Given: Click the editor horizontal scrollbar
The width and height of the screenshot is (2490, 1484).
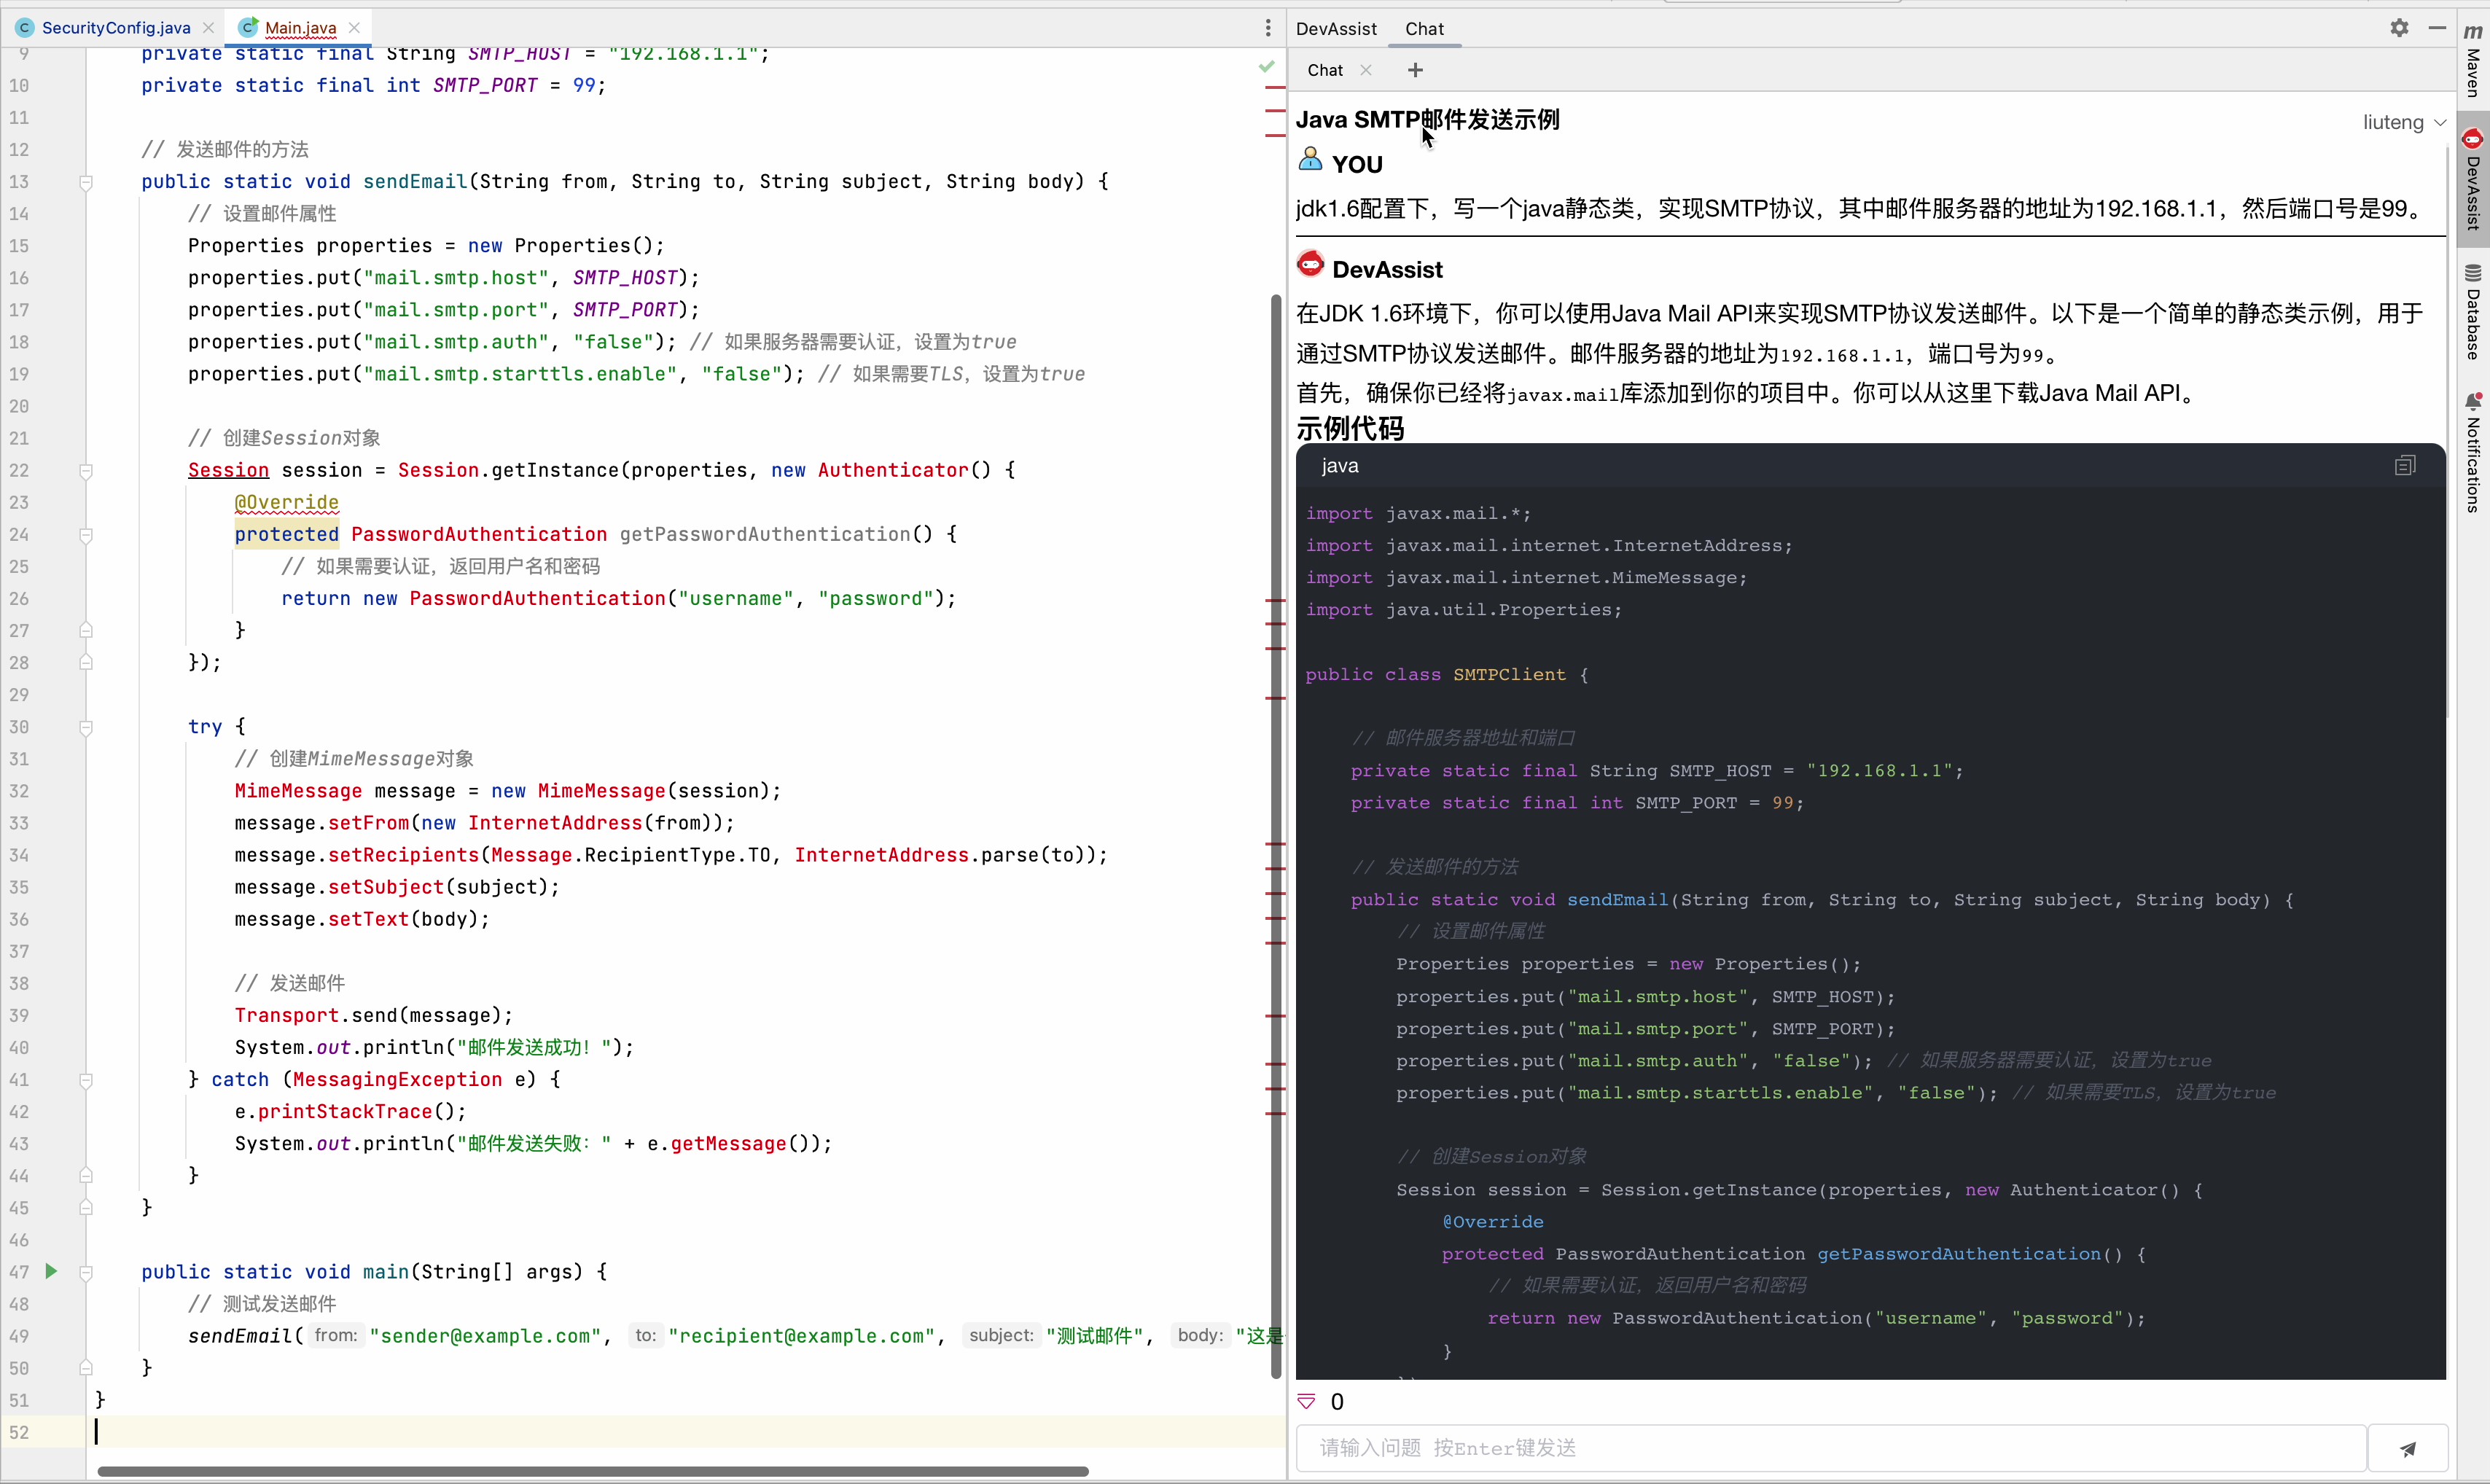Looking at the screenshot, I should click(593, 1471).
